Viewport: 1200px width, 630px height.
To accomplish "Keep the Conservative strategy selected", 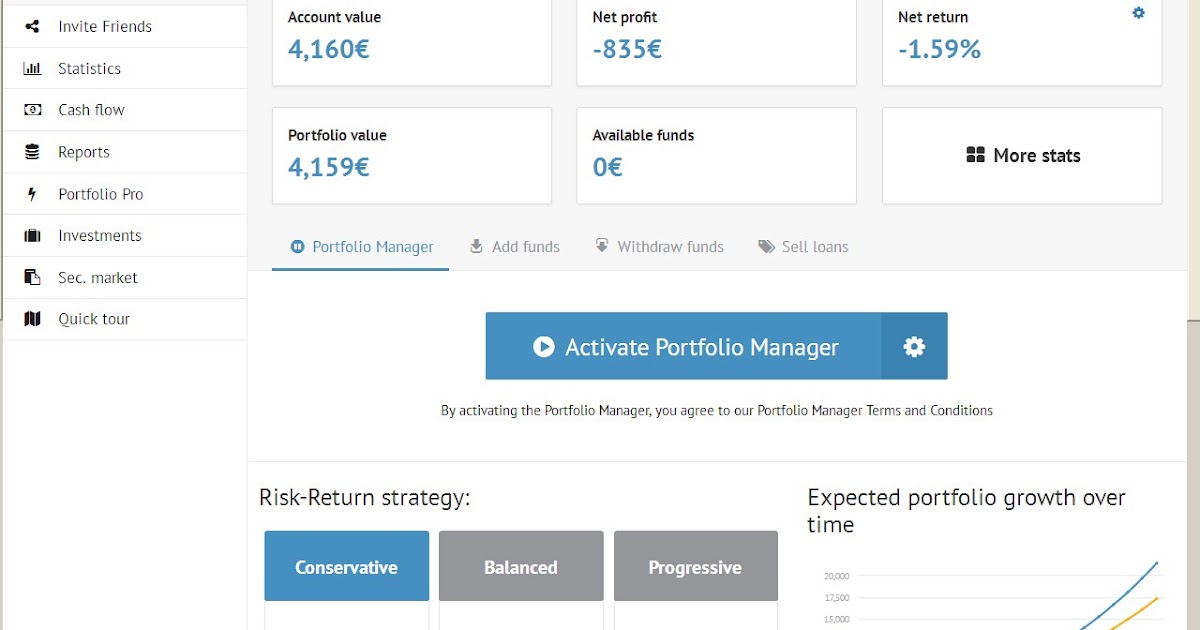I will tap(346, 566).
